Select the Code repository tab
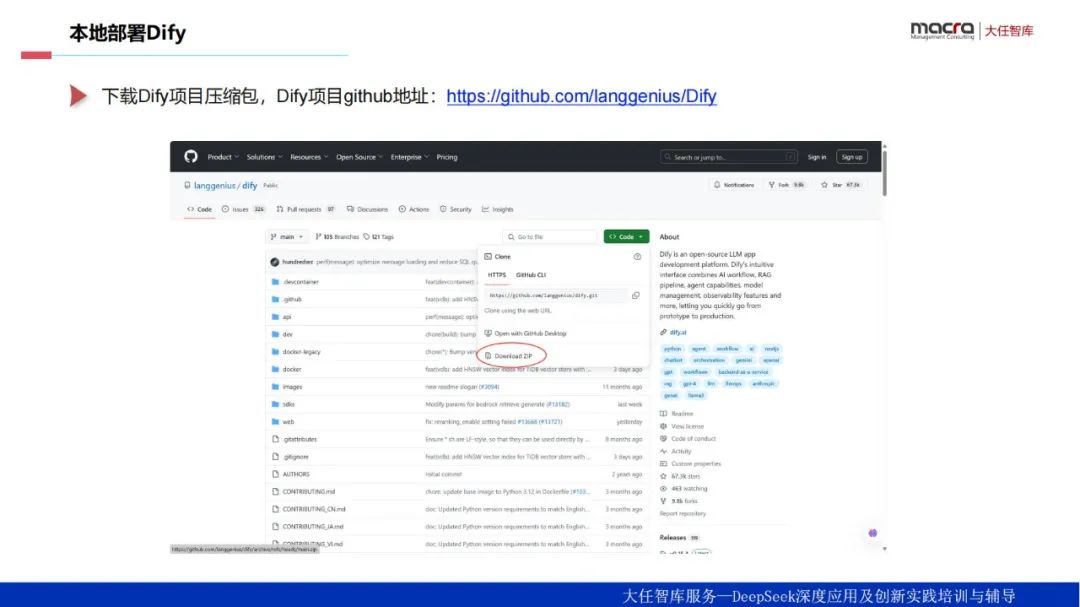1080x607 pixels. click(200, 209)
